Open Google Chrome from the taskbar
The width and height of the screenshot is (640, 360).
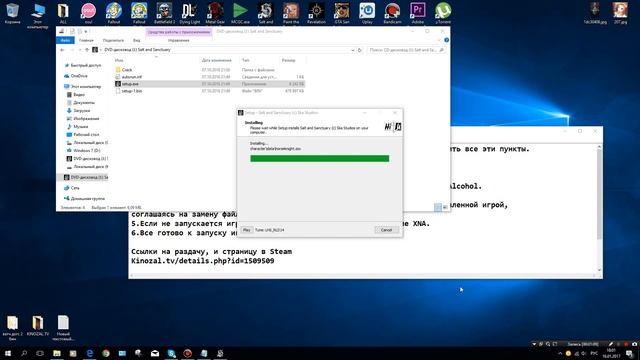coord(106,353)
